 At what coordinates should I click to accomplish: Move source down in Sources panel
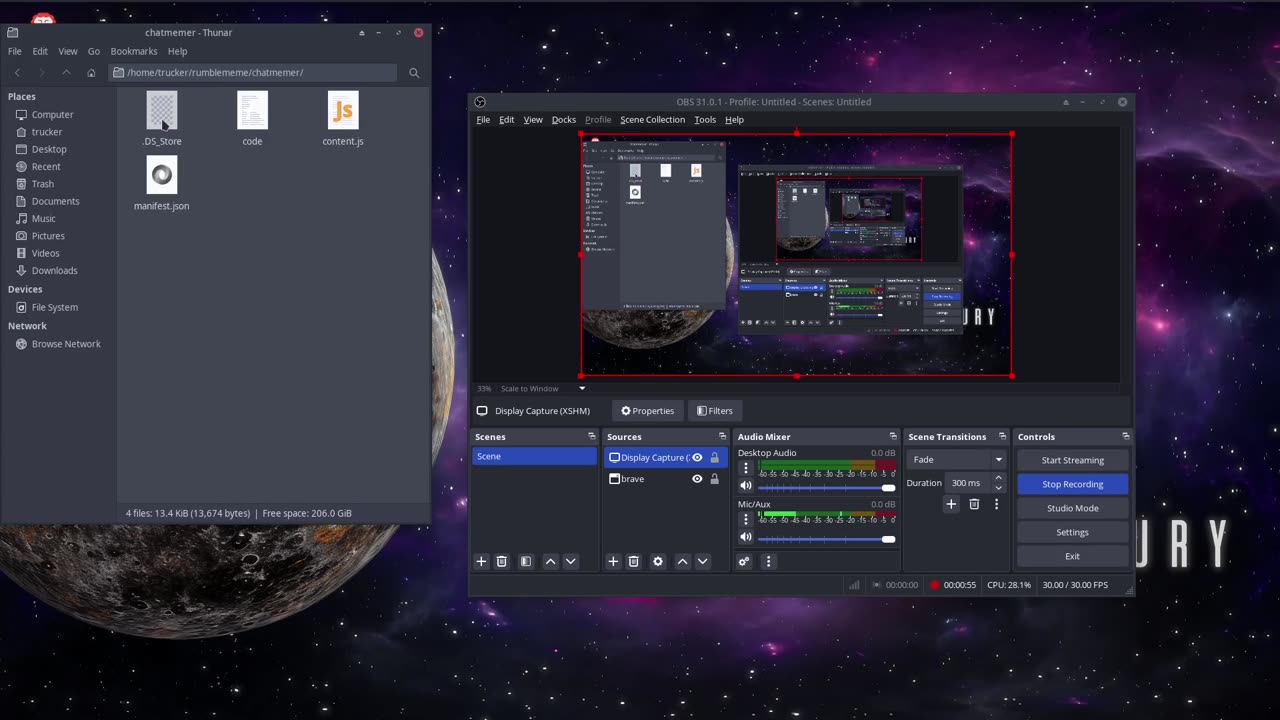[x=702, y=562]
